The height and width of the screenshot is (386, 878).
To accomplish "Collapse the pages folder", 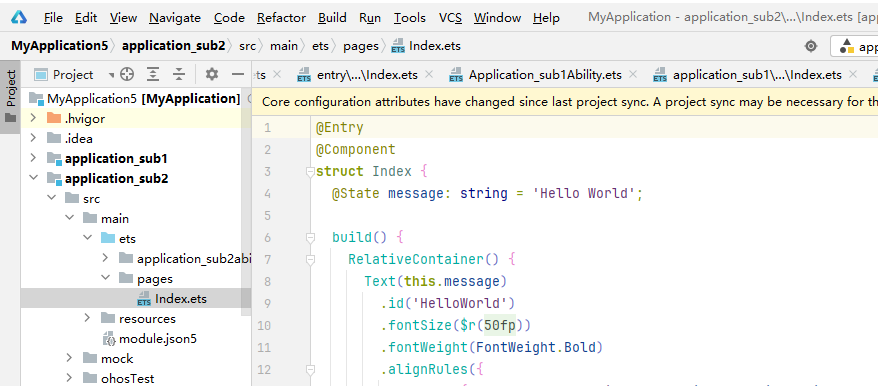I will click(106, 278).
